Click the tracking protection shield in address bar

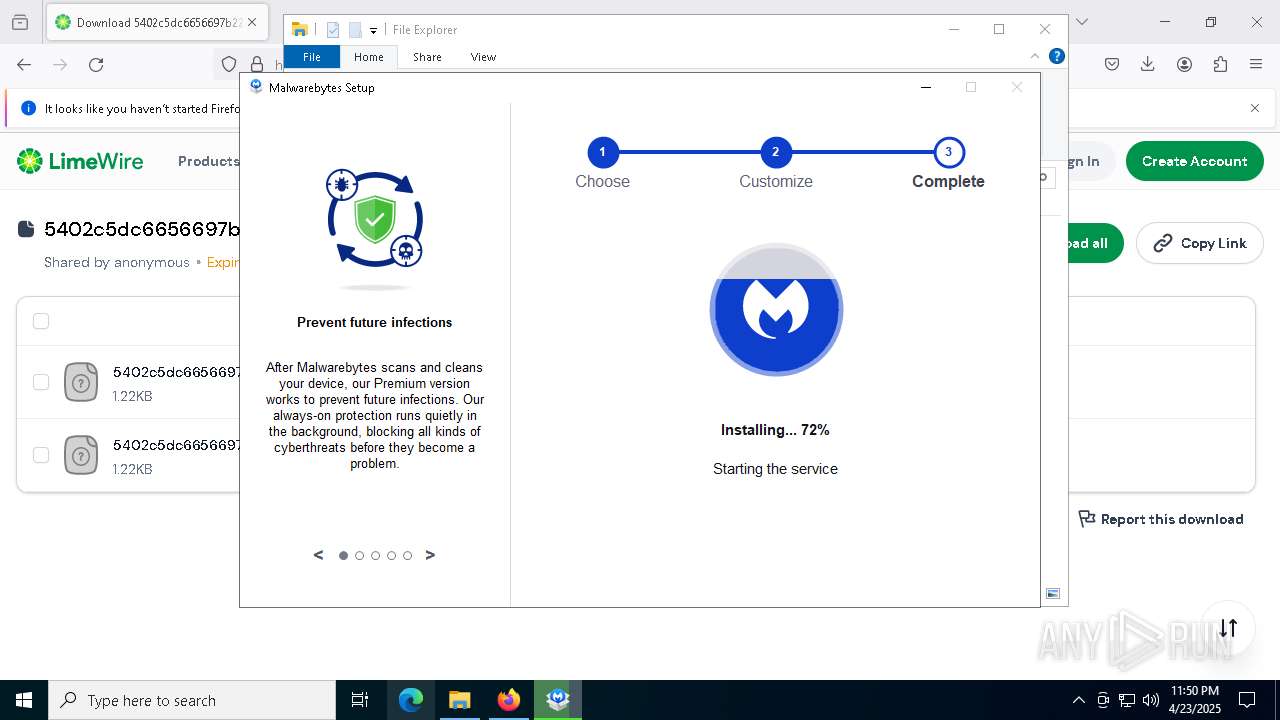point(229,64)
